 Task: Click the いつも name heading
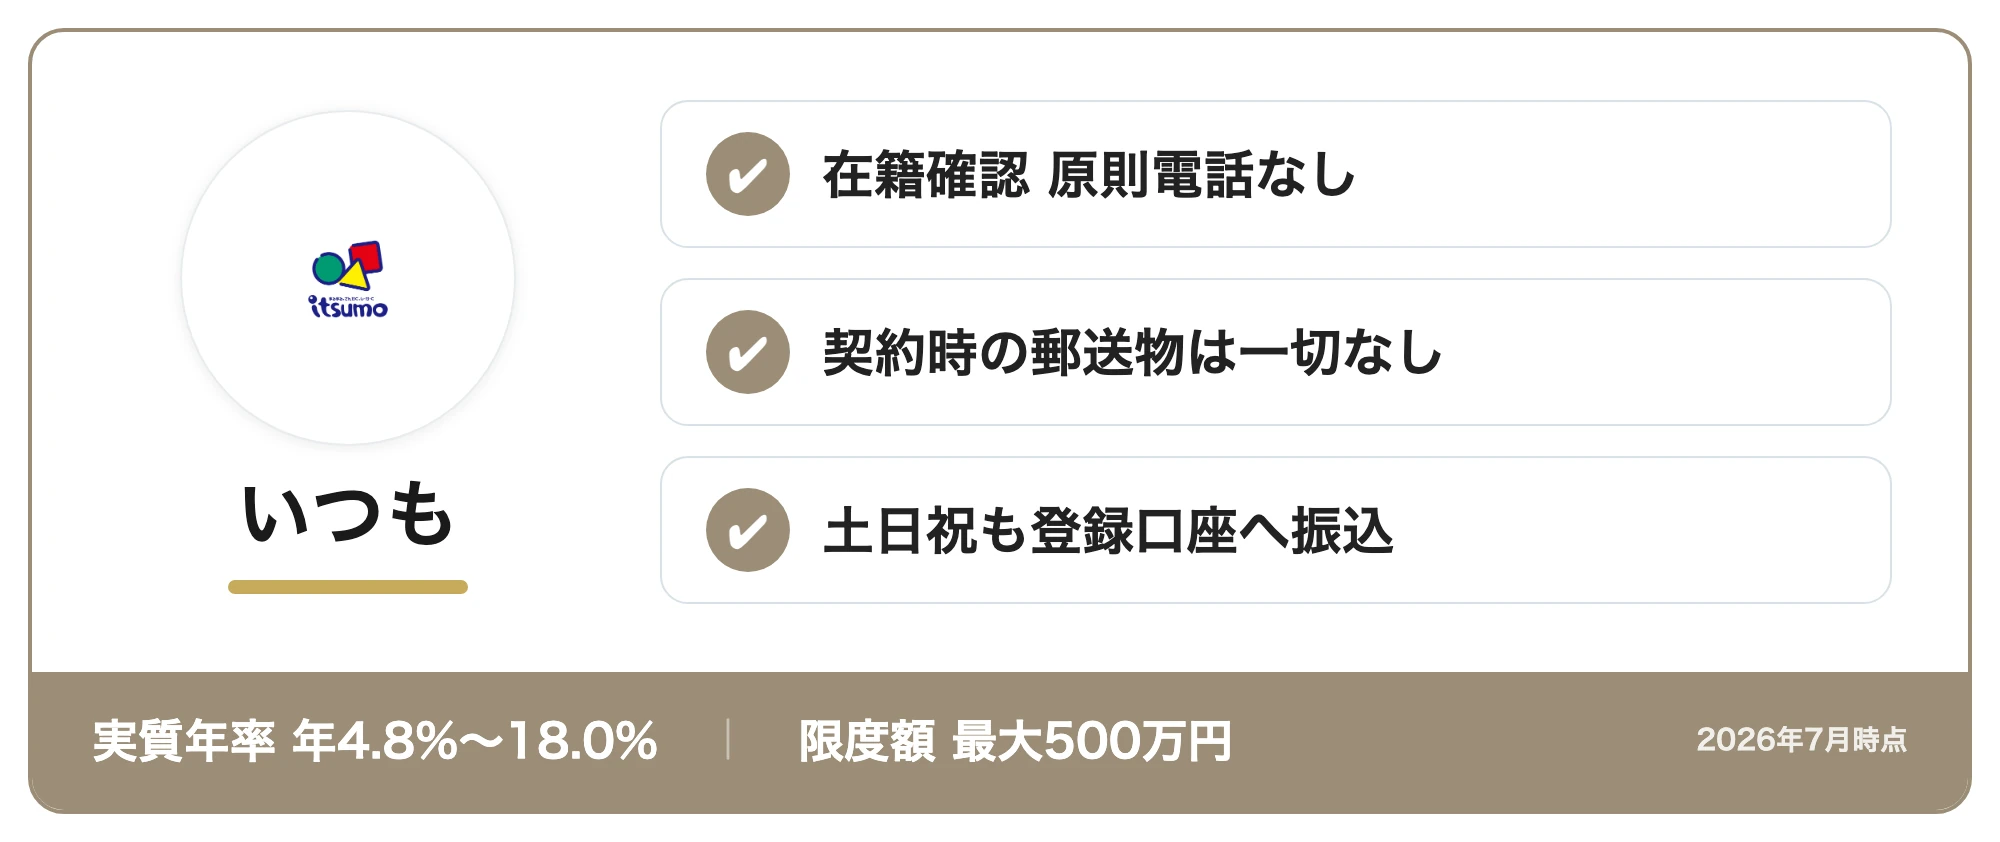[x=348, y=513]
